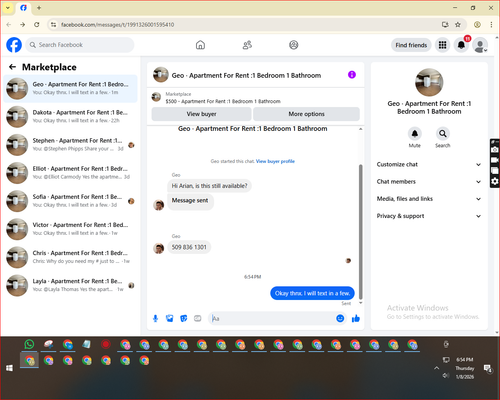500x400 pixels.
Task: Click the View buyer button
Action: coord(201,114)
